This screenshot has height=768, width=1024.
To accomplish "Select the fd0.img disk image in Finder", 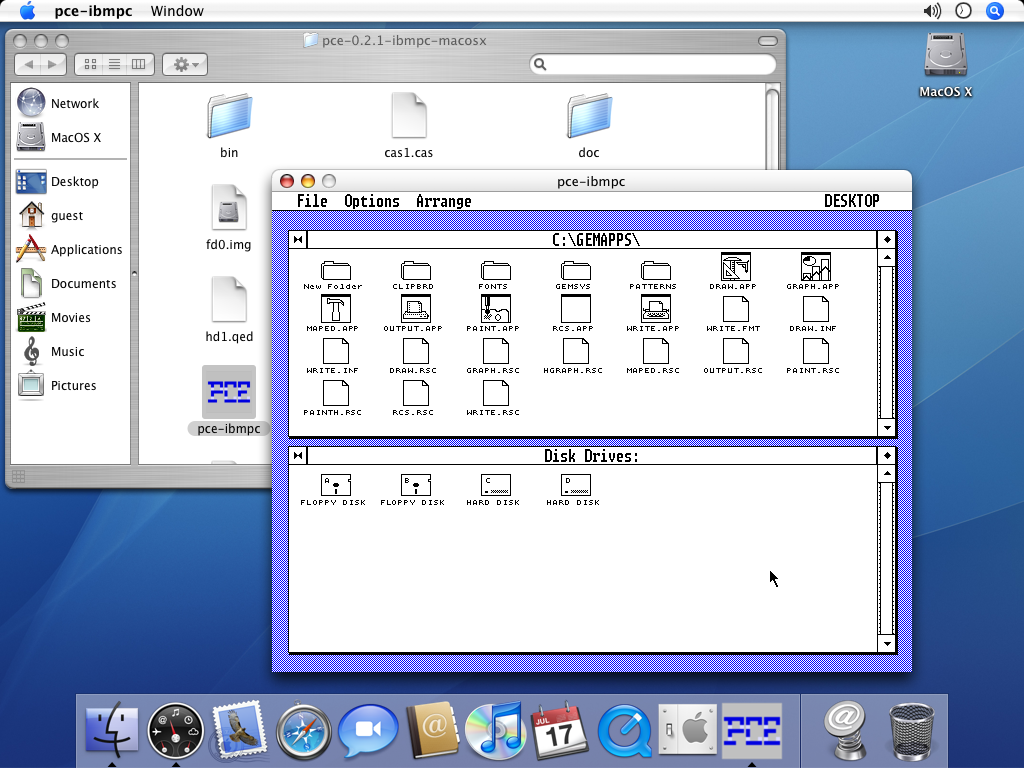I will click(x=229, y=208).
